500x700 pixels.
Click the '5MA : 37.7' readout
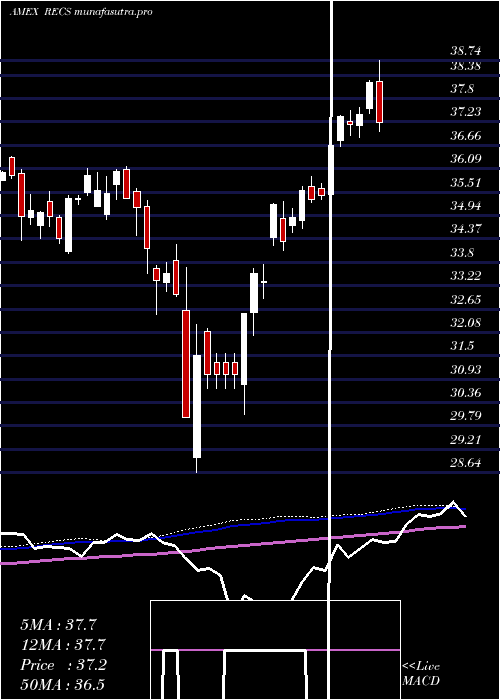(58, 625)
